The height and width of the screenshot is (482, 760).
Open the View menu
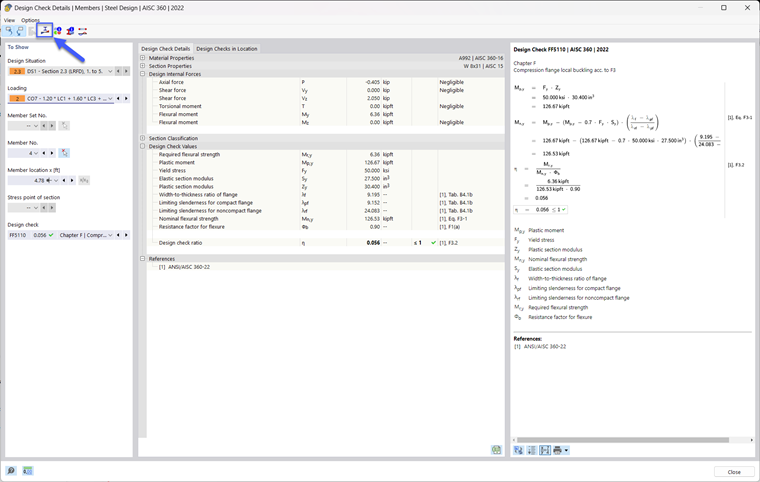click(x=9, y=20)
